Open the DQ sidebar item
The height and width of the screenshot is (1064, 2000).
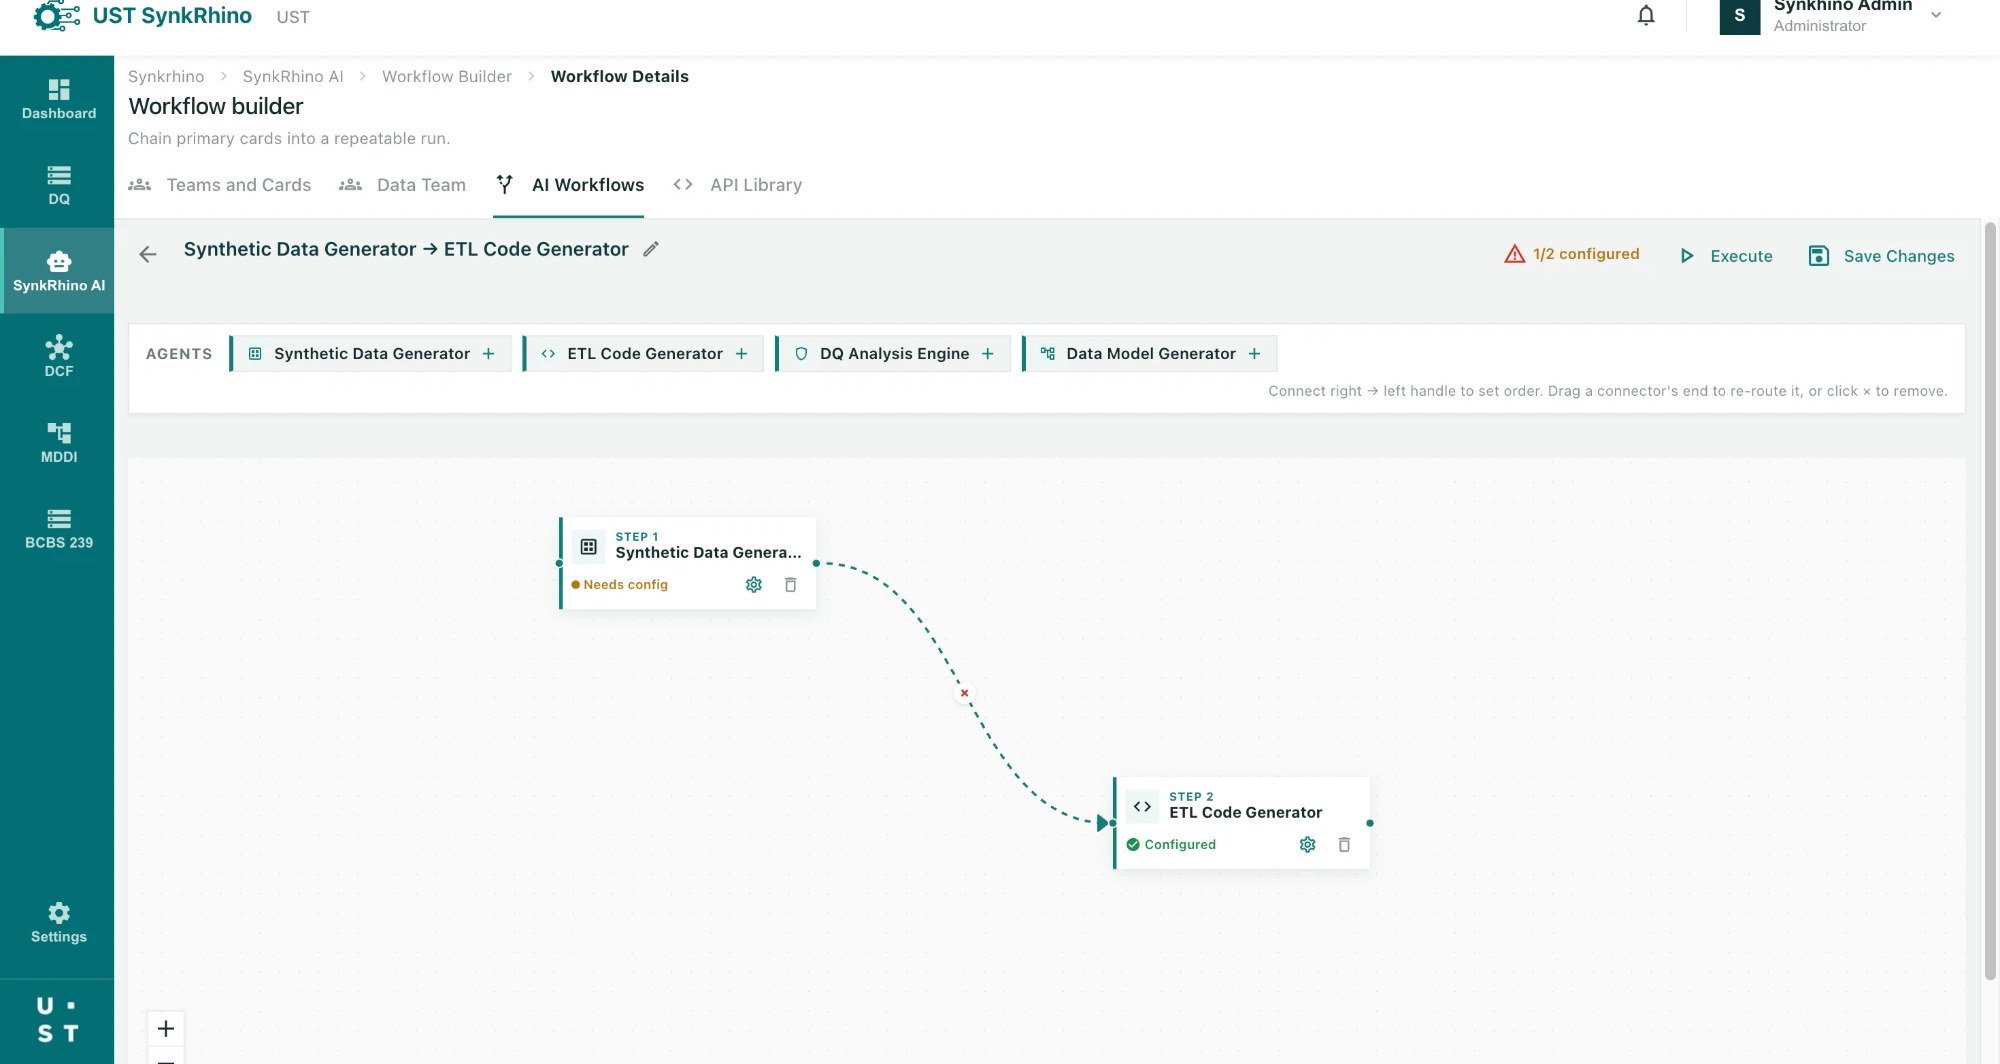click(58, 185)
